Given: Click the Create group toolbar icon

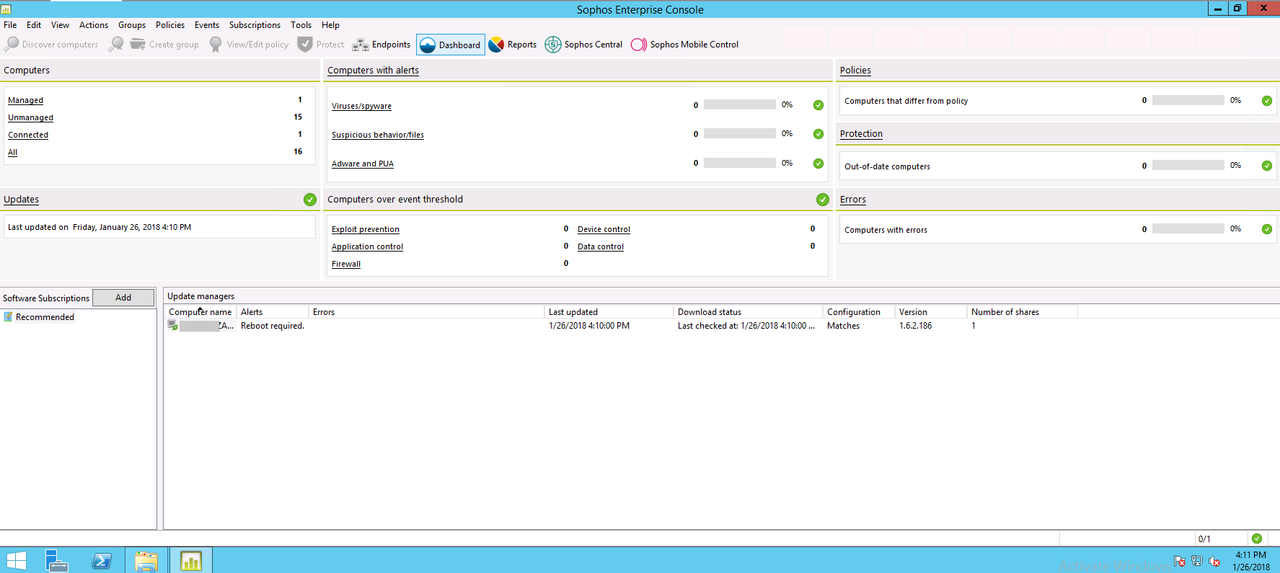Looking at the screenshot, I should tap(137, 44).
